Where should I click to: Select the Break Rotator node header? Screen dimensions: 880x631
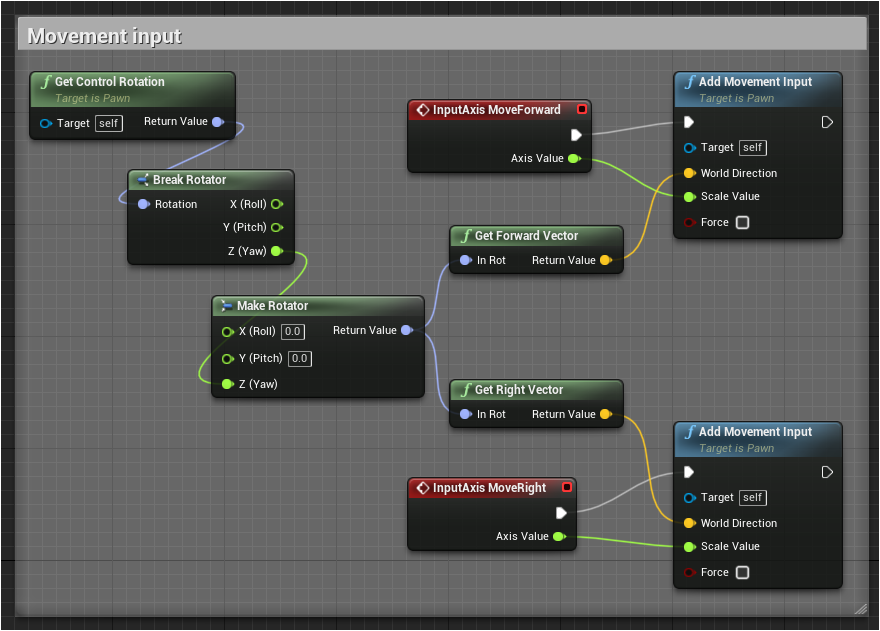(x=189, y=180)
